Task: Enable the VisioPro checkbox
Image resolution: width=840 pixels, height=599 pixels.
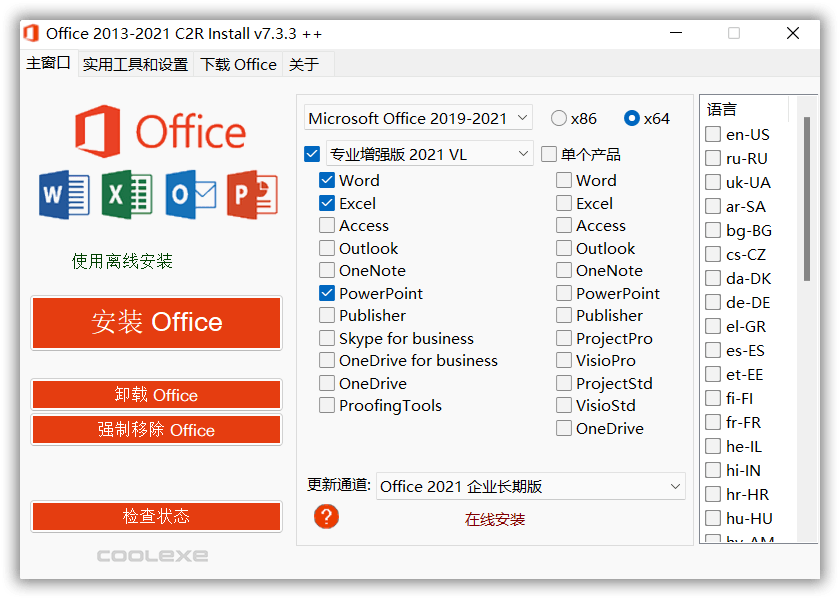Action: pyautogui.click(x=564, y=360)
